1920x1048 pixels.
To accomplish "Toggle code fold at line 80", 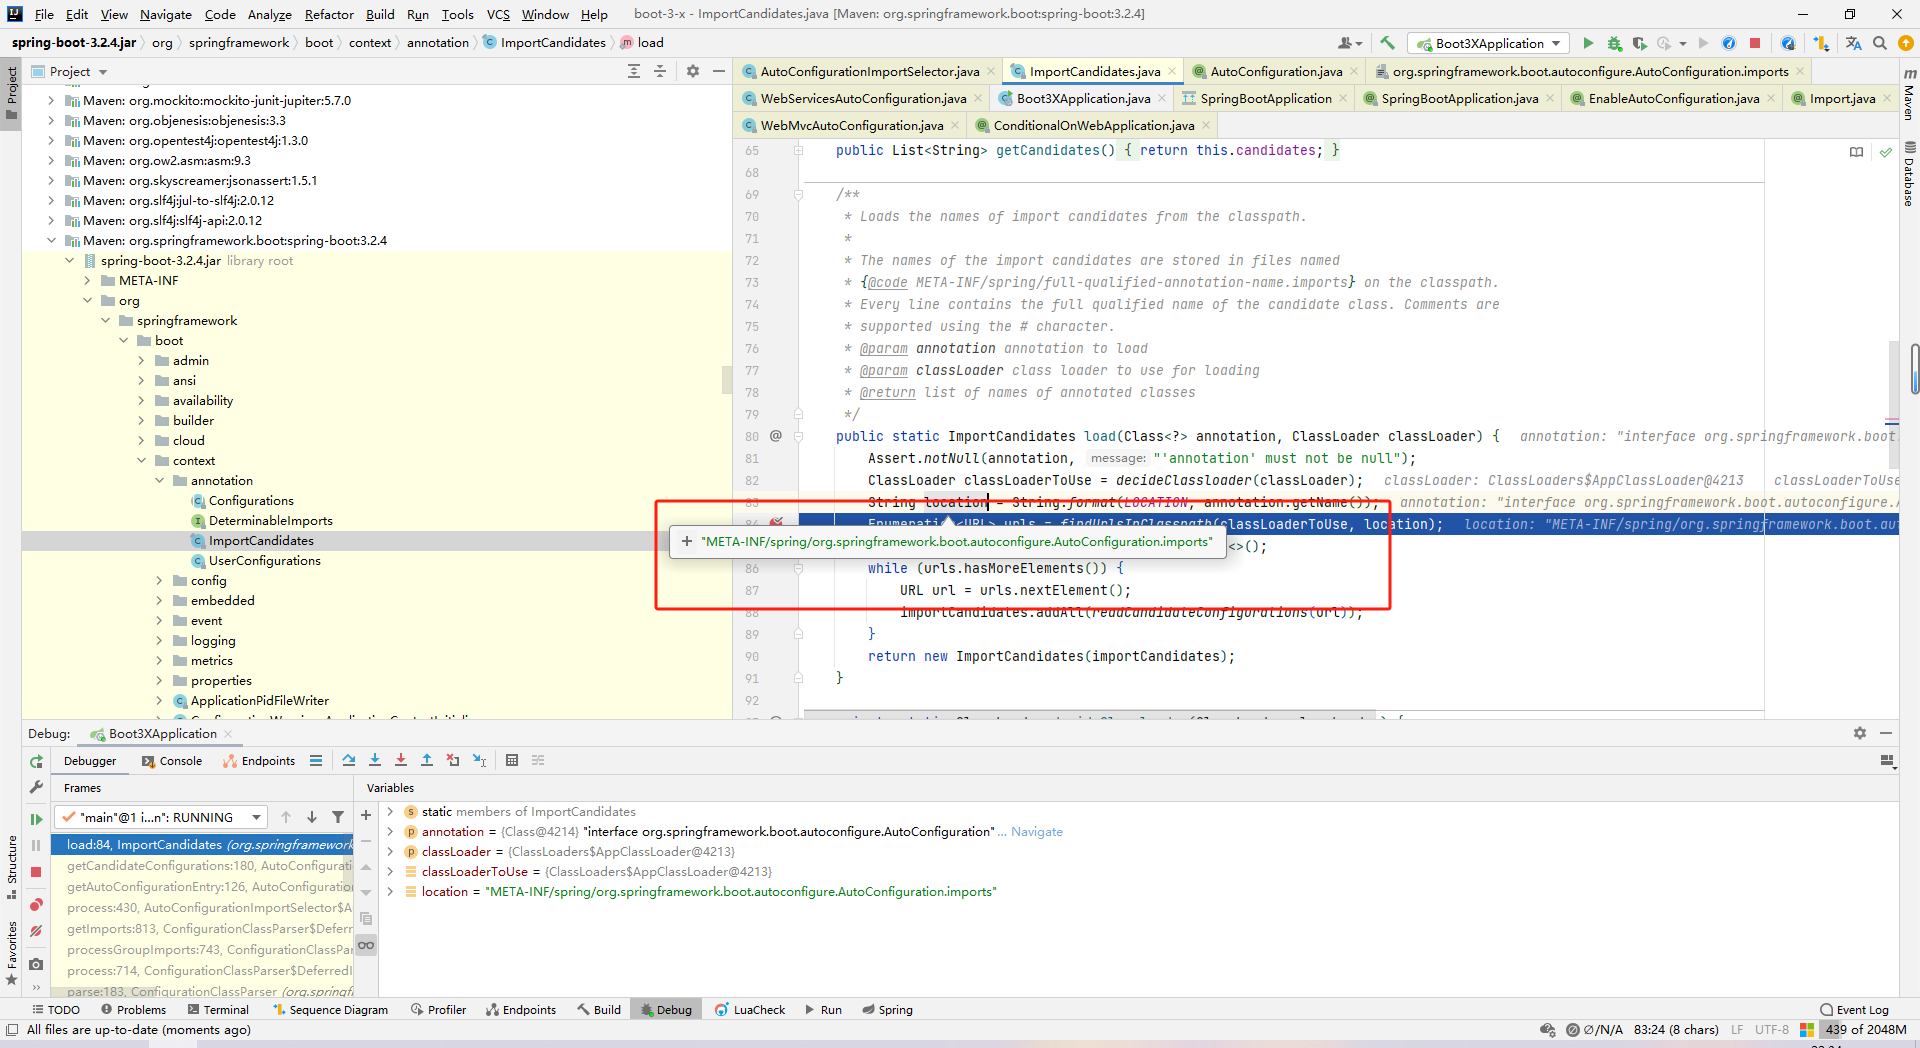I will click(799, 436).
